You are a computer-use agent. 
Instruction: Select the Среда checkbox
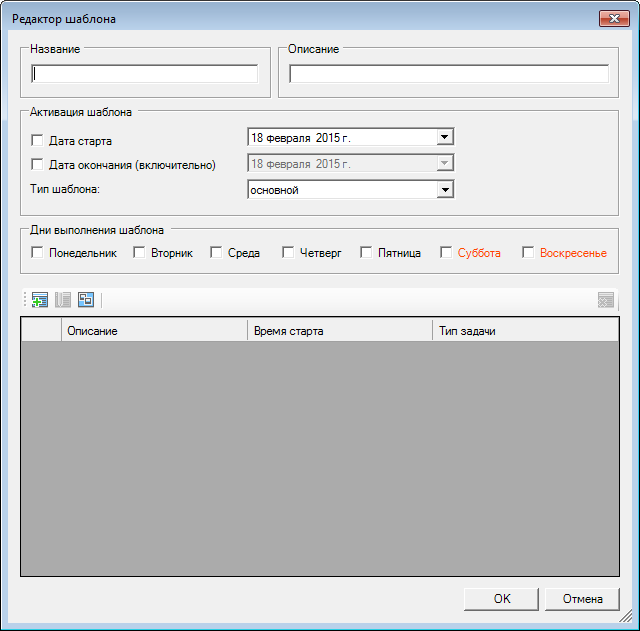(216, 253)
